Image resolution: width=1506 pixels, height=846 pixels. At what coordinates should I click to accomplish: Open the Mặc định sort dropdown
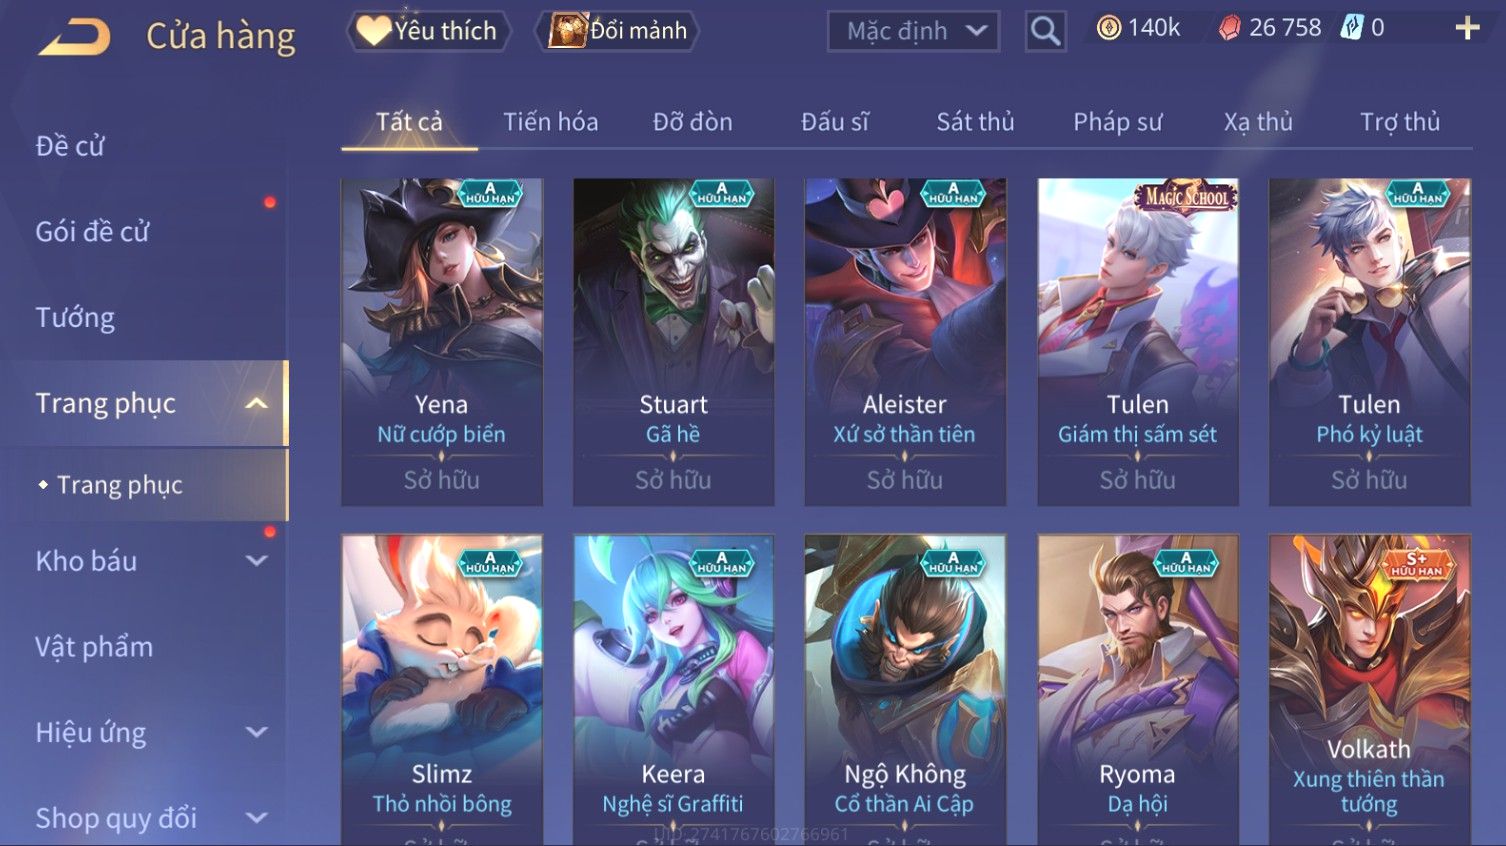913,32
